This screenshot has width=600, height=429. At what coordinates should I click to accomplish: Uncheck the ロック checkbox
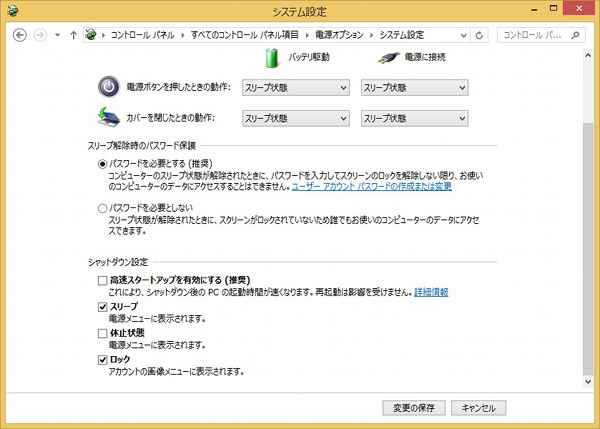pos(102,359)
